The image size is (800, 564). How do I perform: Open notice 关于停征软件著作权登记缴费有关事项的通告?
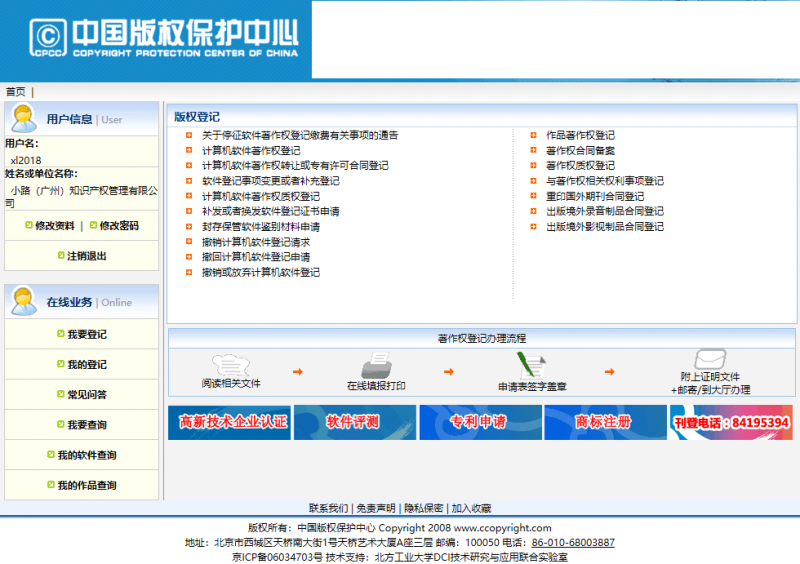tap(300, 135)
